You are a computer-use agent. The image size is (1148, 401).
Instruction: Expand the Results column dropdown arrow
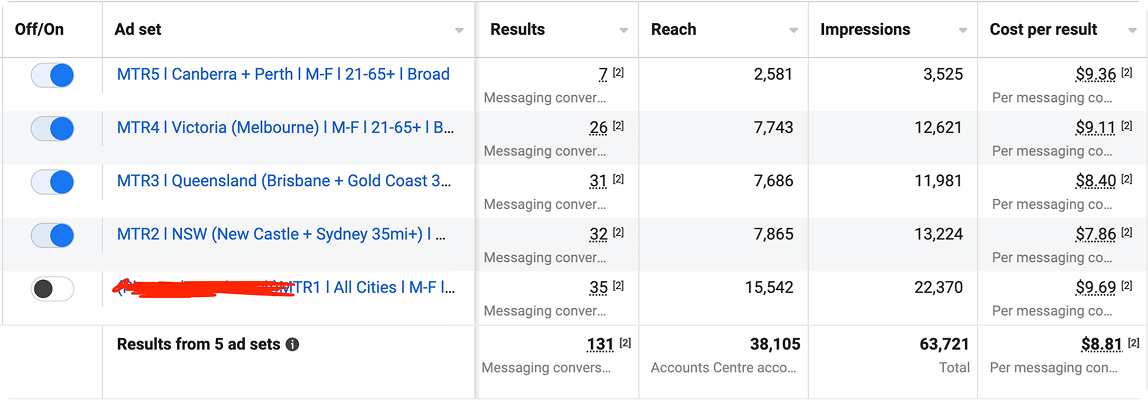pyautogui.click(x=624, y=31)
